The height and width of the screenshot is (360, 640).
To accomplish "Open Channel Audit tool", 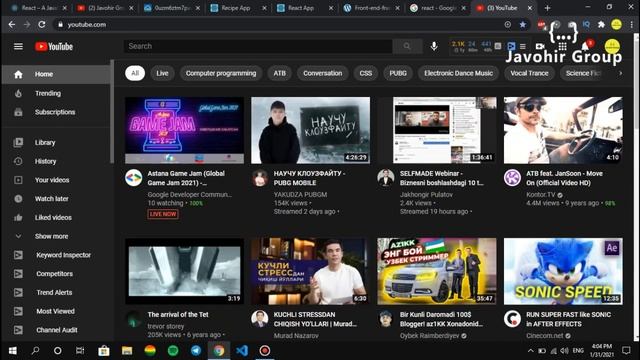I will (x=56, y=330).
